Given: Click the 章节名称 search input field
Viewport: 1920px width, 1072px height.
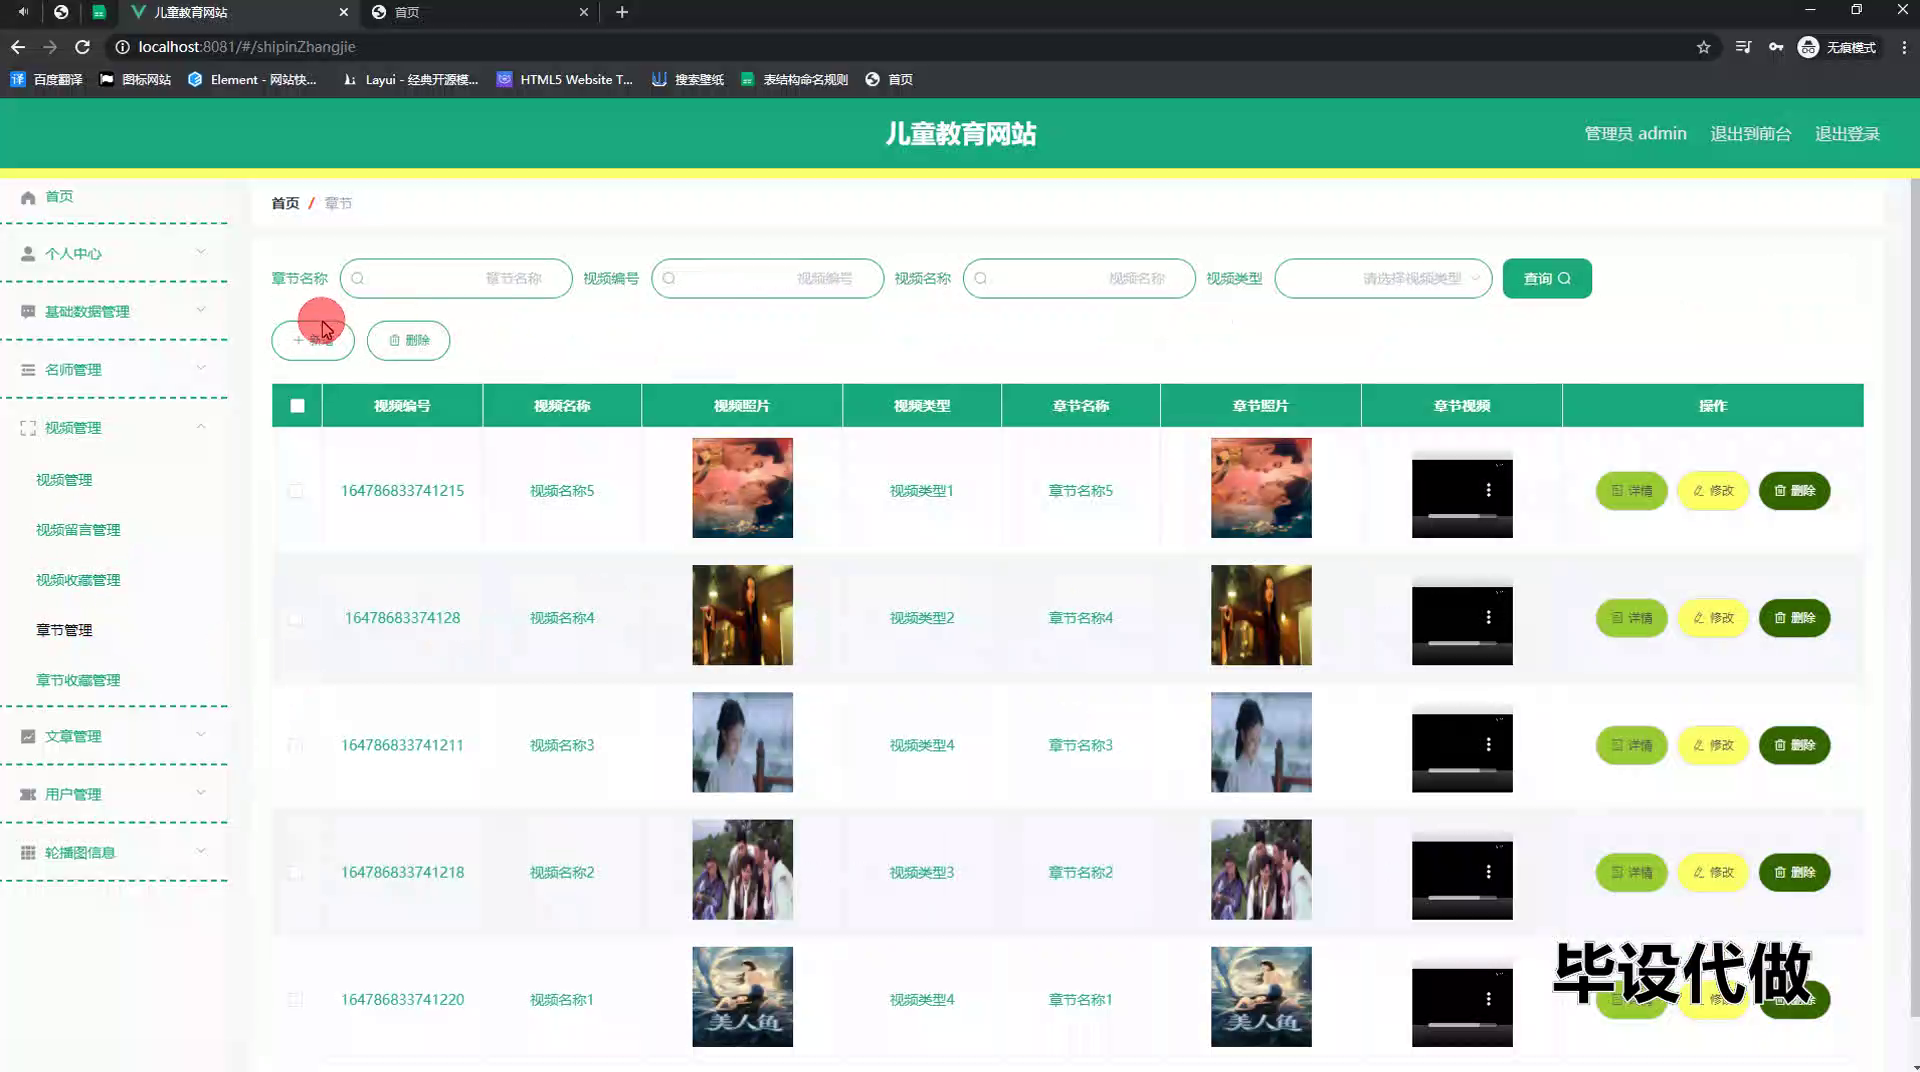Looking at the screenshot, I should coord(456,279).
